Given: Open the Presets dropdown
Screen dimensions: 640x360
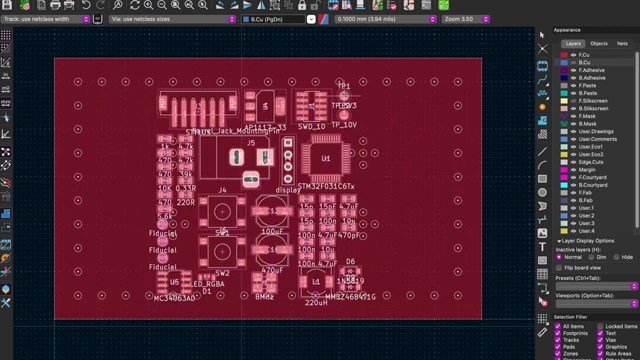Looking at the screenshot, I should 596,286.
